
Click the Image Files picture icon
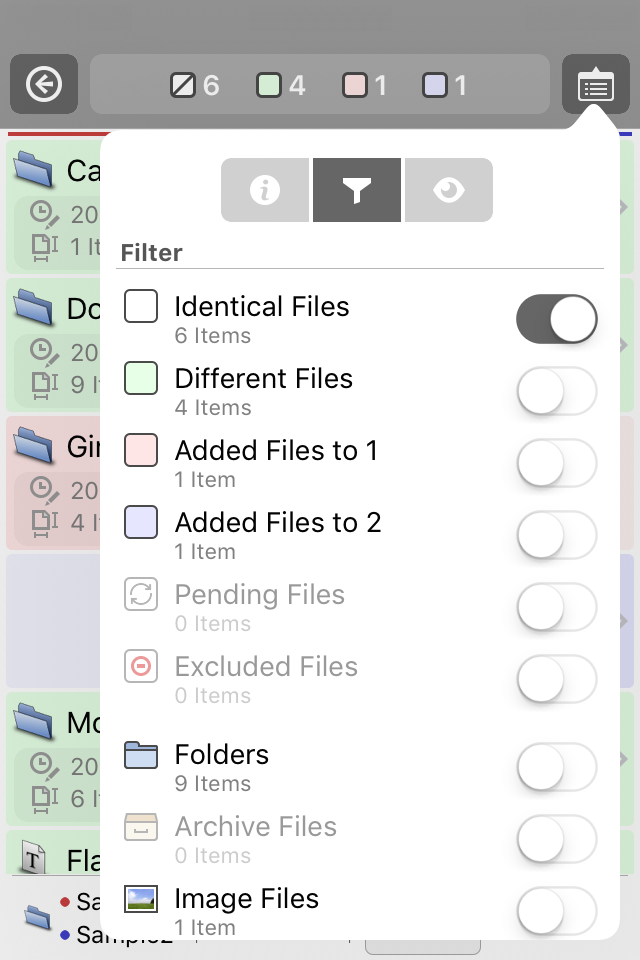pos(141,899)
